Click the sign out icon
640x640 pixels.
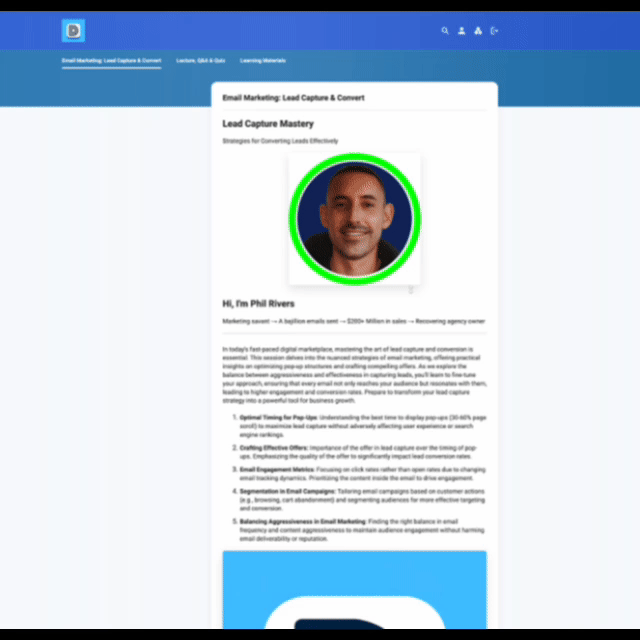tap(494, 31)
